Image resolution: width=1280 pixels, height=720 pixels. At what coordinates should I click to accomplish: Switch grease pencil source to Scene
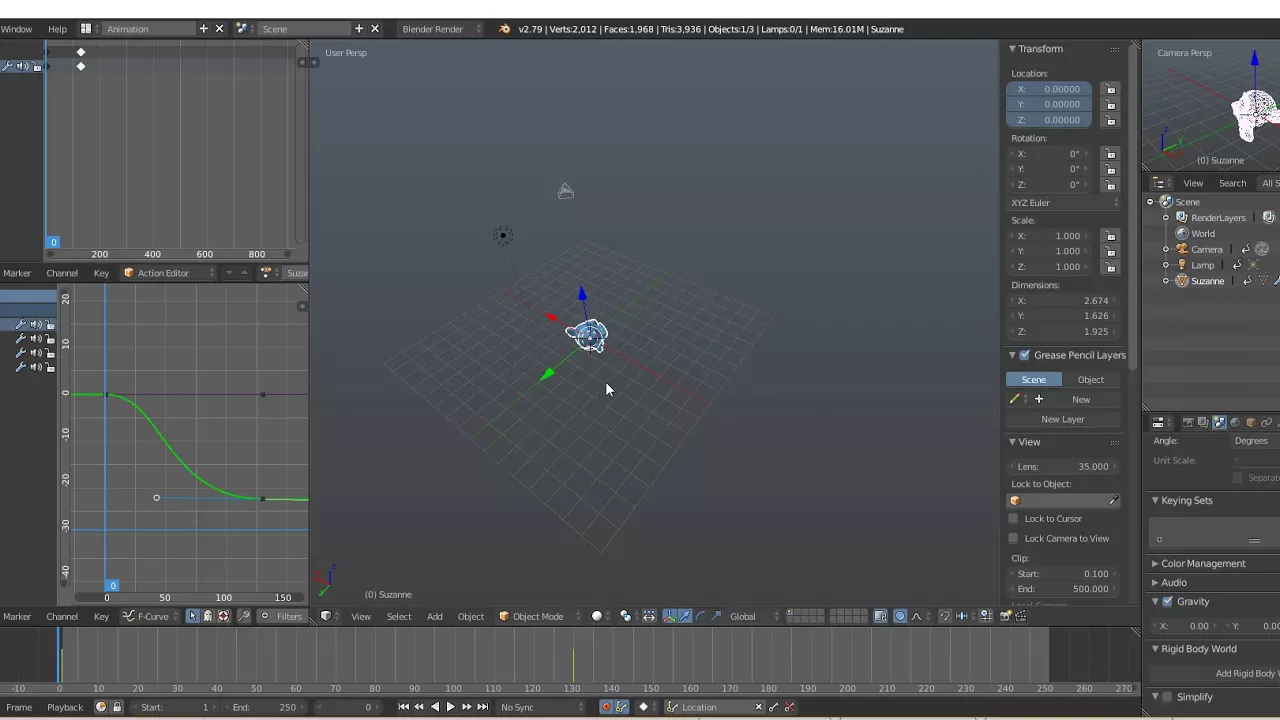[x=1034, y=380]
